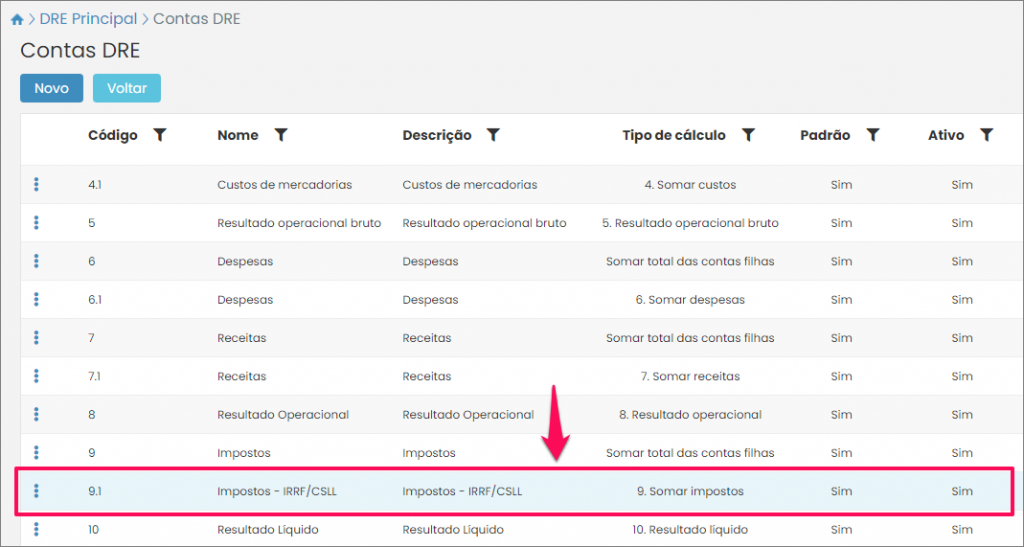
Task: Open filter for Ativo column
Action: pyautogui.click(x=987, y=135)
